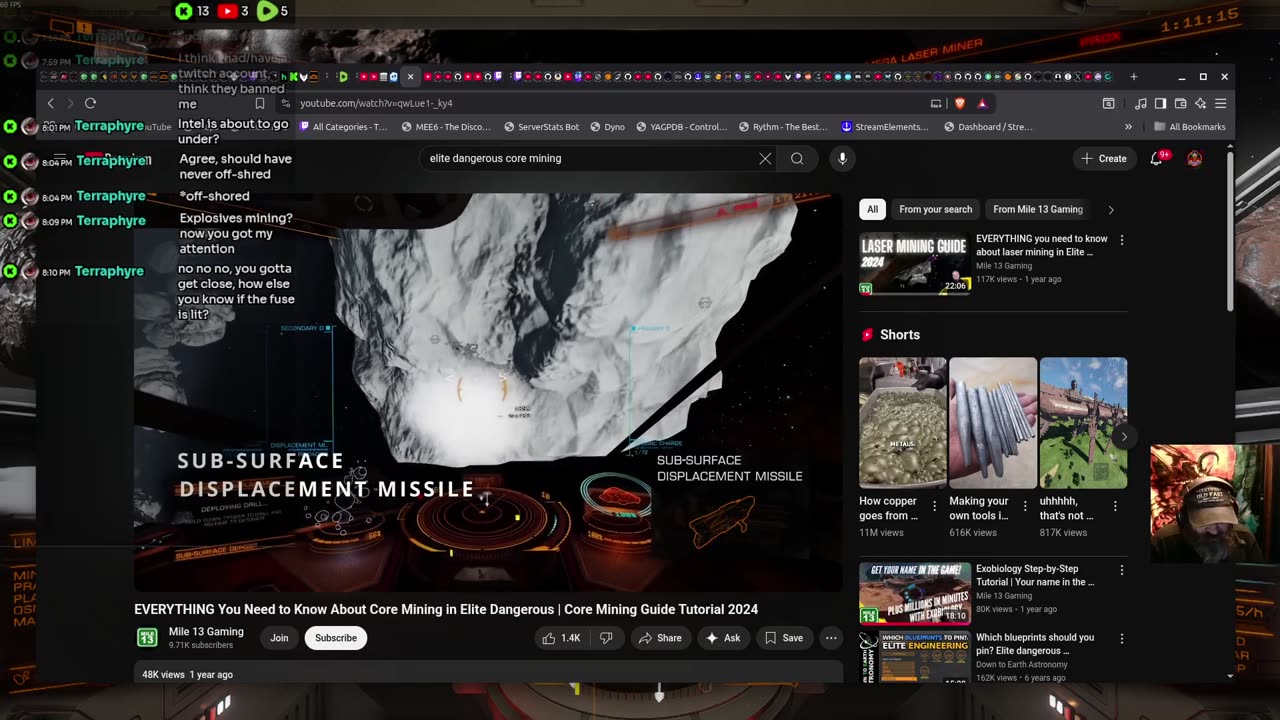Click the main video player area
This screenshot has width=1280, height=720.
pyautogui.click(x=488, y=392)
